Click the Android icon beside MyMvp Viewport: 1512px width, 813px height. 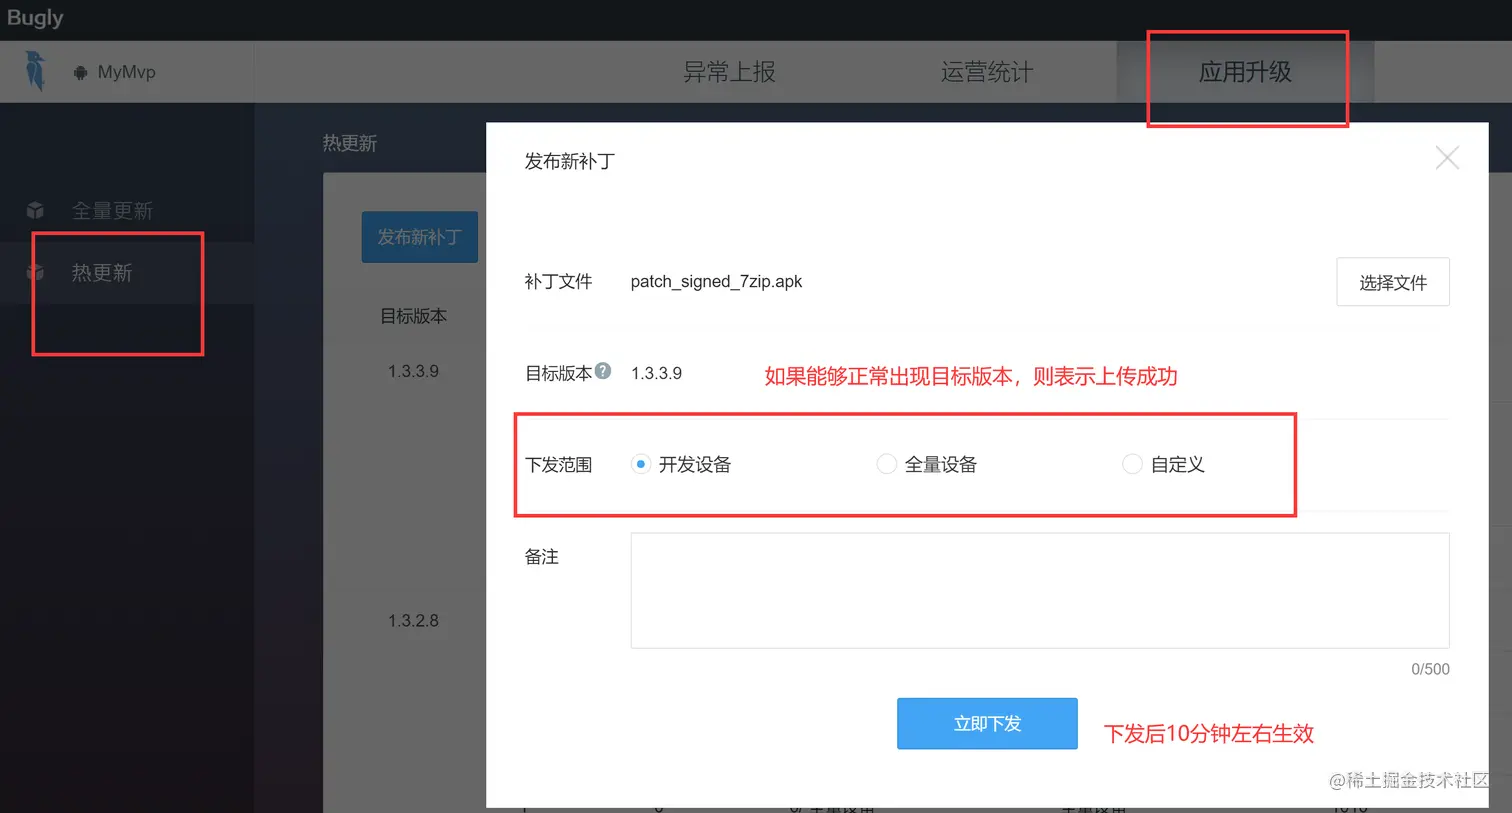point(80,72)
